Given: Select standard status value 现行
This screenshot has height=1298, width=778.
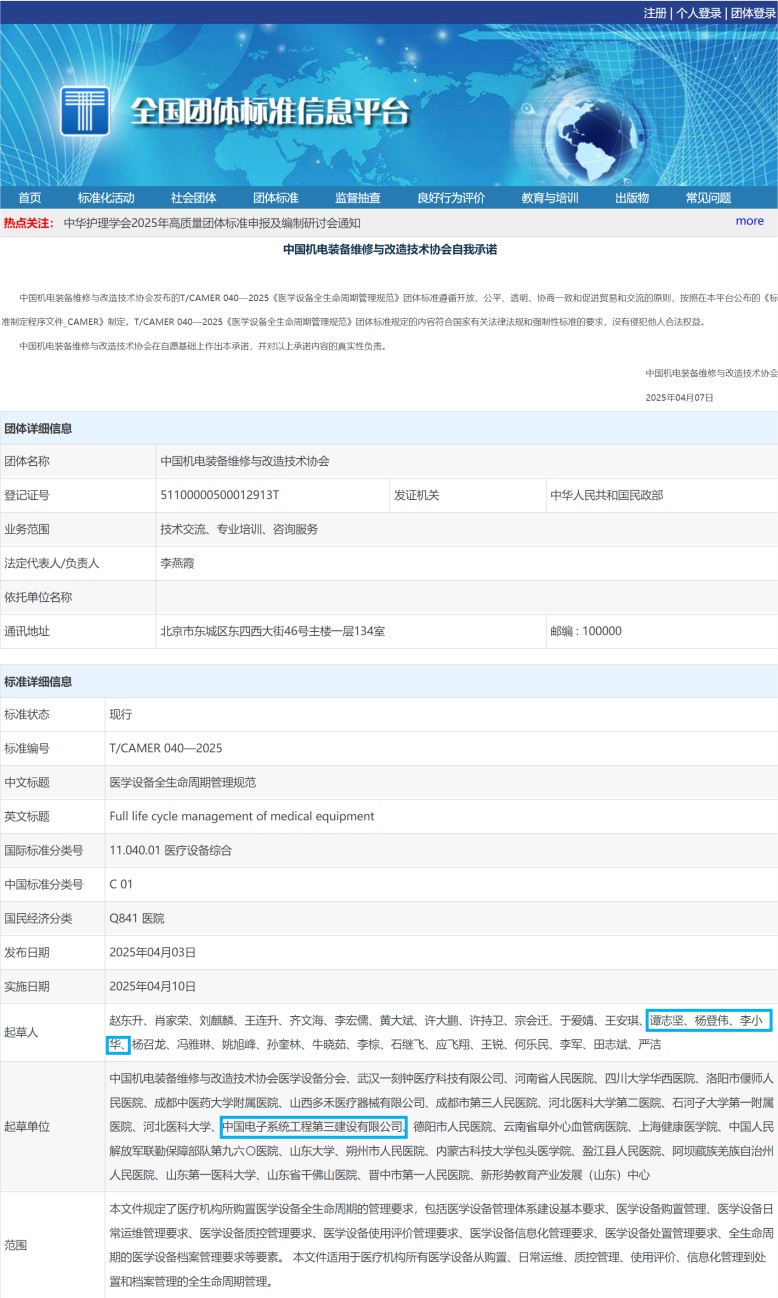Looking at the screenshot, I should tap(120, 715).
